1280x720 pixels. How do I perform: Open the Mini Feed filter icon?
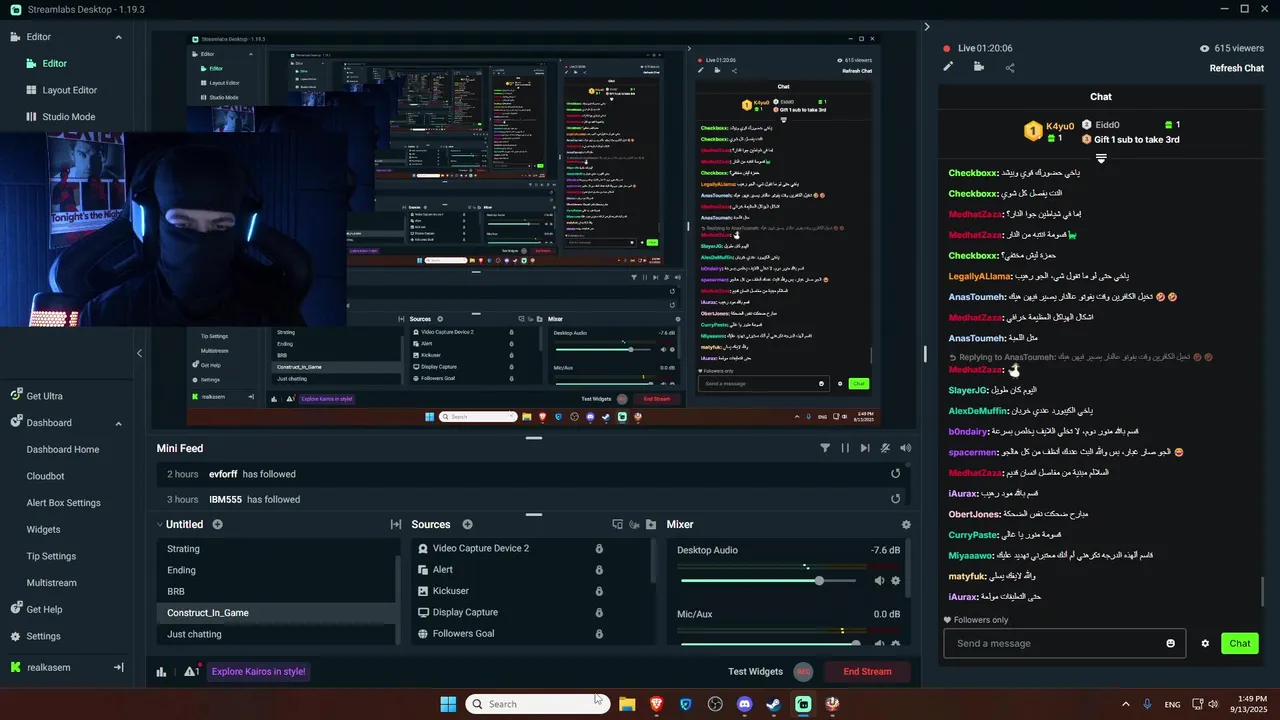click(x=825, y=448)
